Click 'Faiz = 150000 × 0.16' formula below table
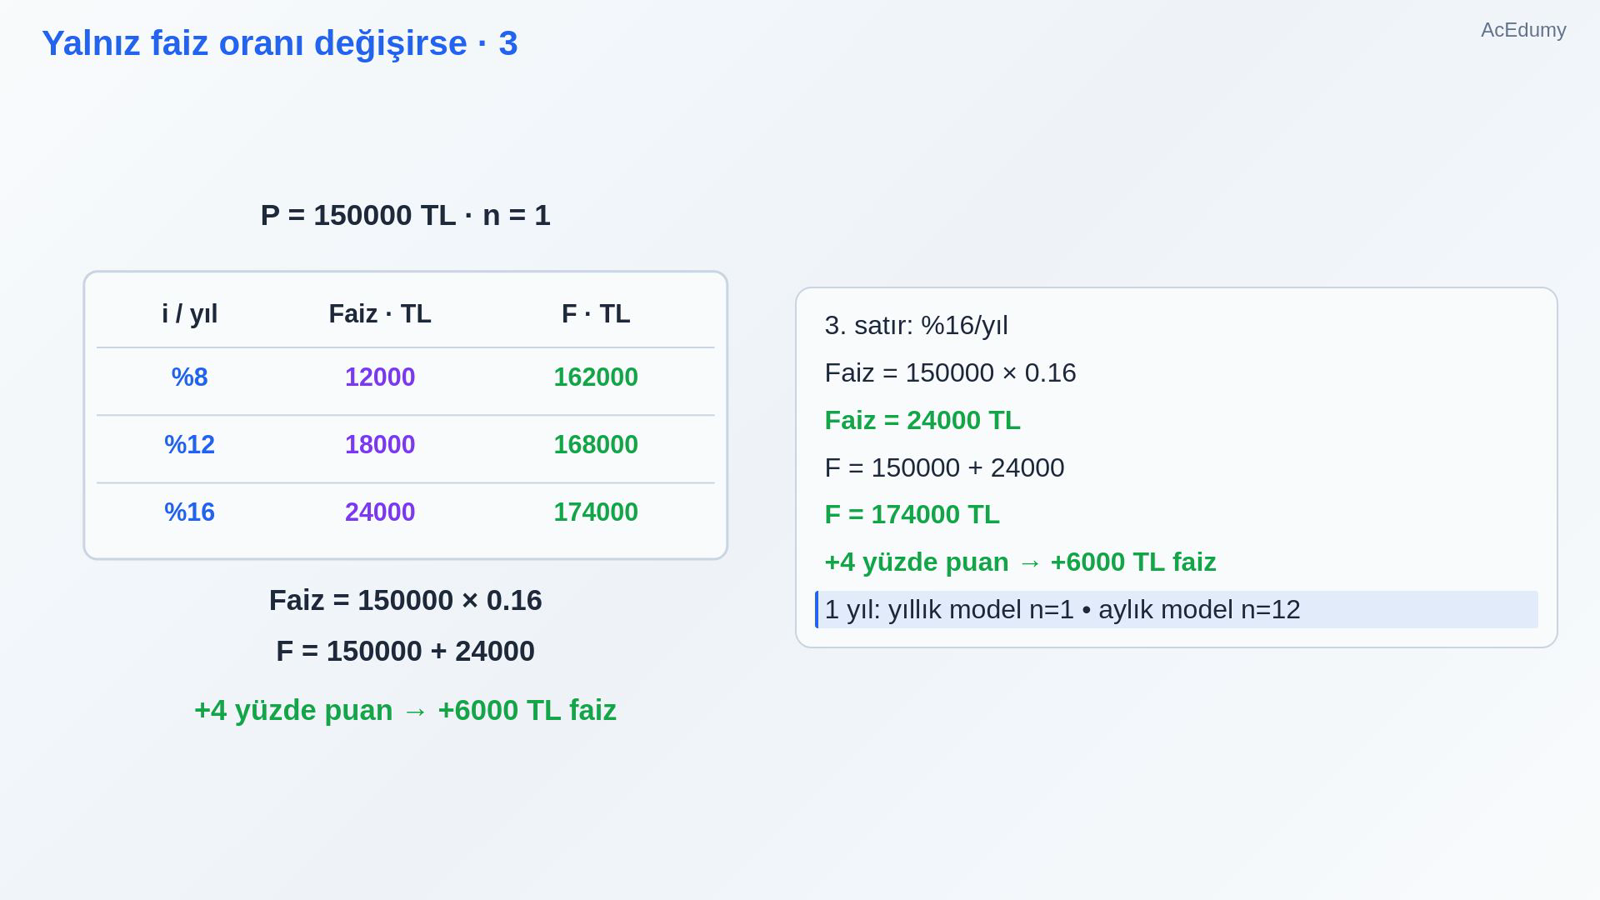This screenshot has height=900, width=1600. pos(405,600)
